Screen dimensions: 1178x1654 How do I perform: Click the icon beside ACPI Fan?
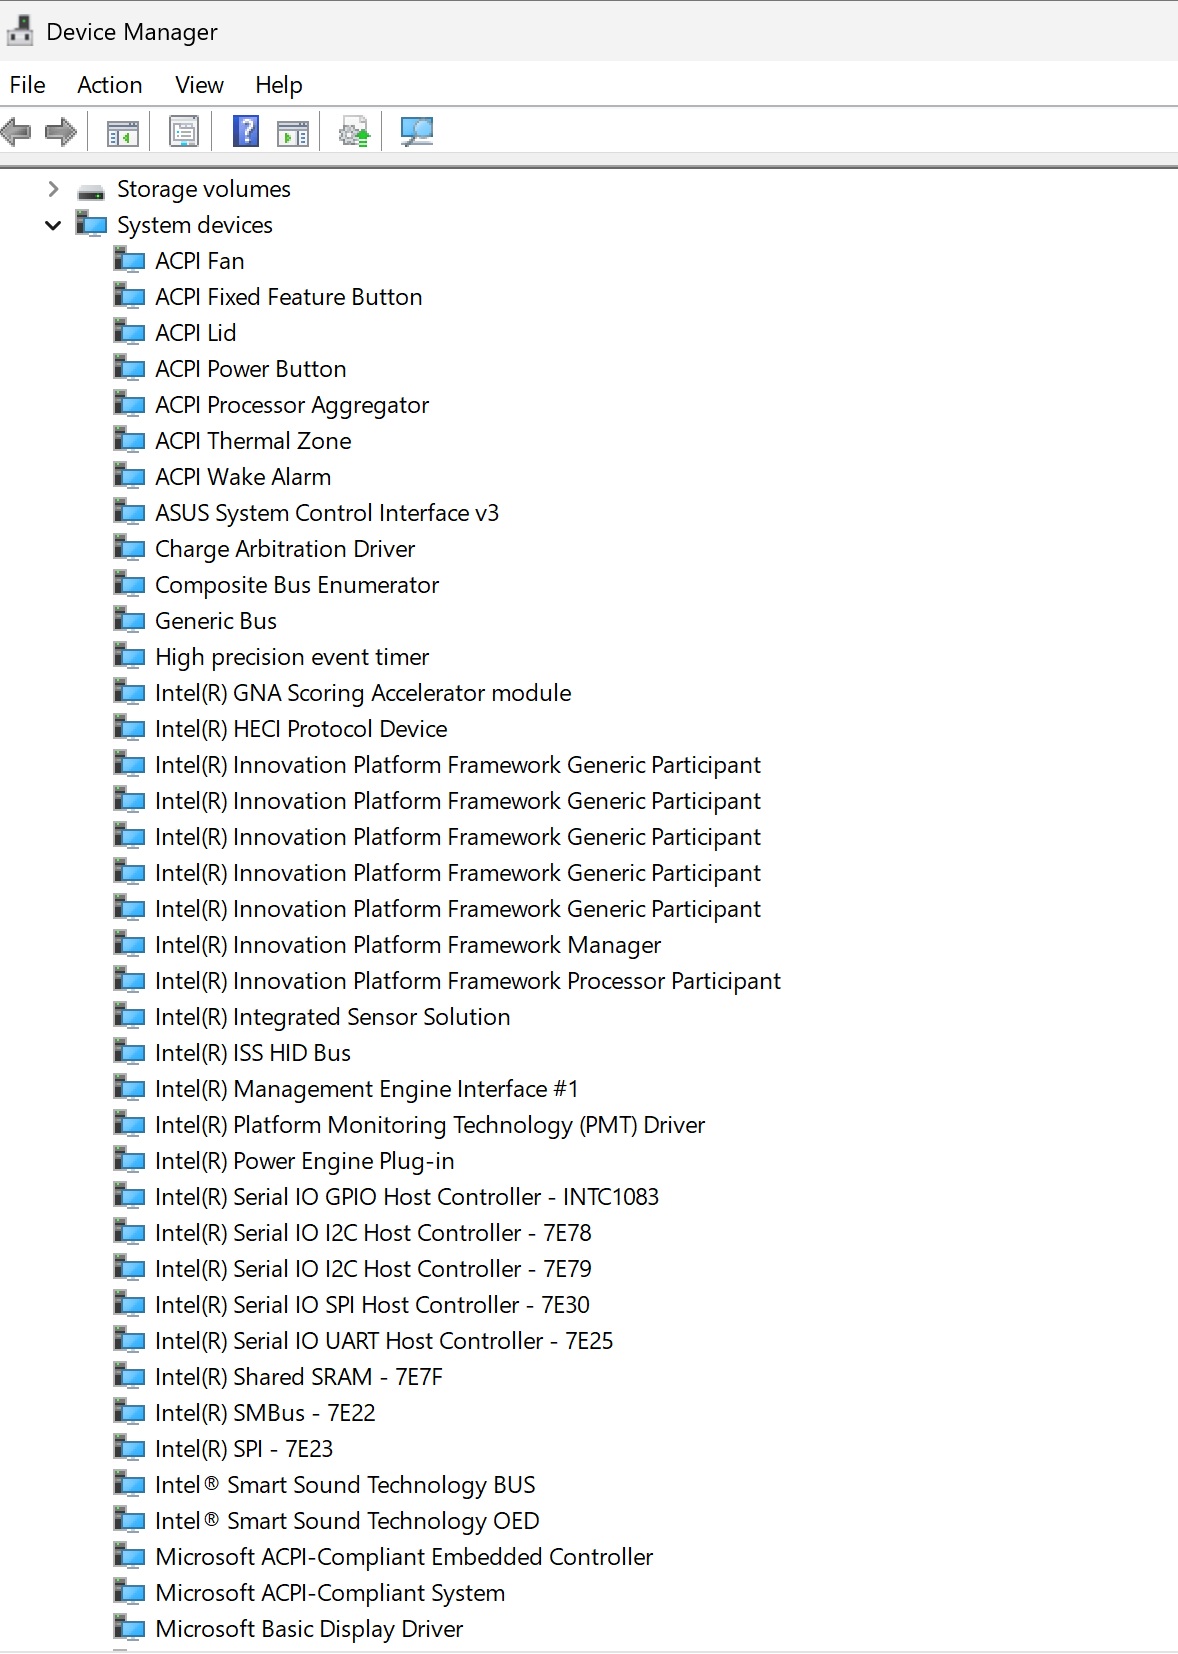click(x=129, y=260)
